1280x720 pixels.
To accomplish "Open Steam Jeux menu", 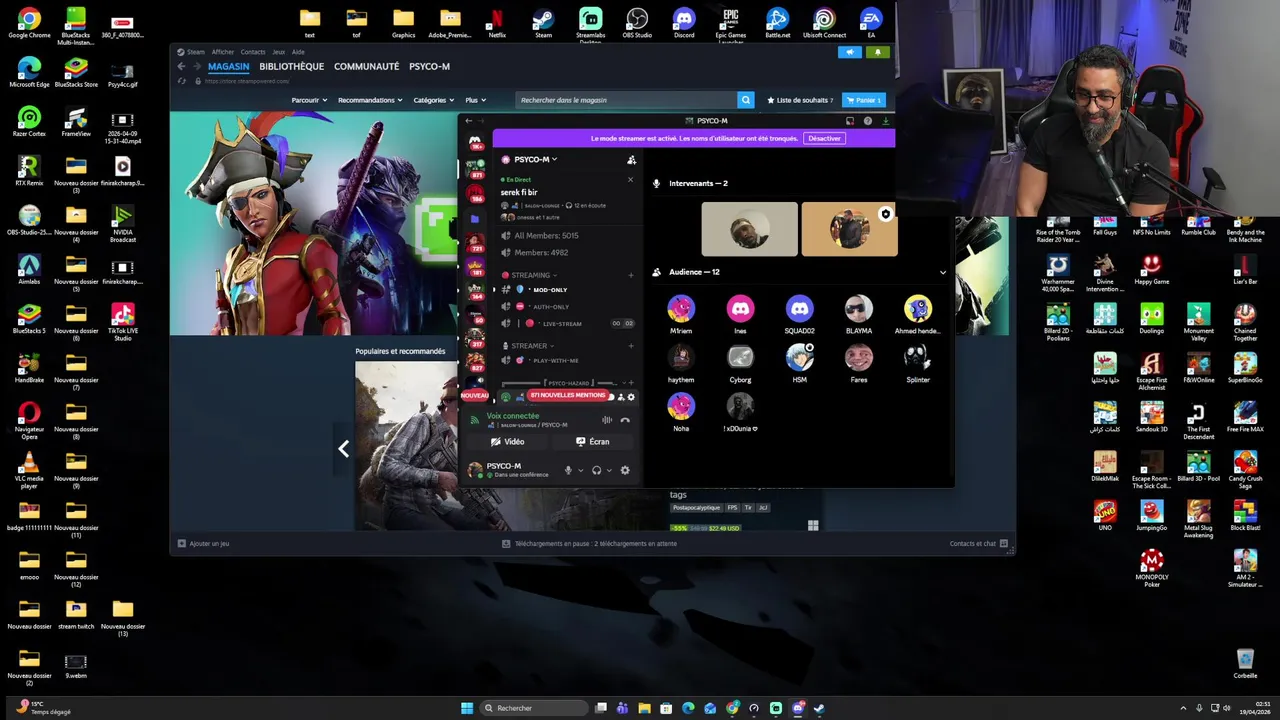I will (278, 52).
